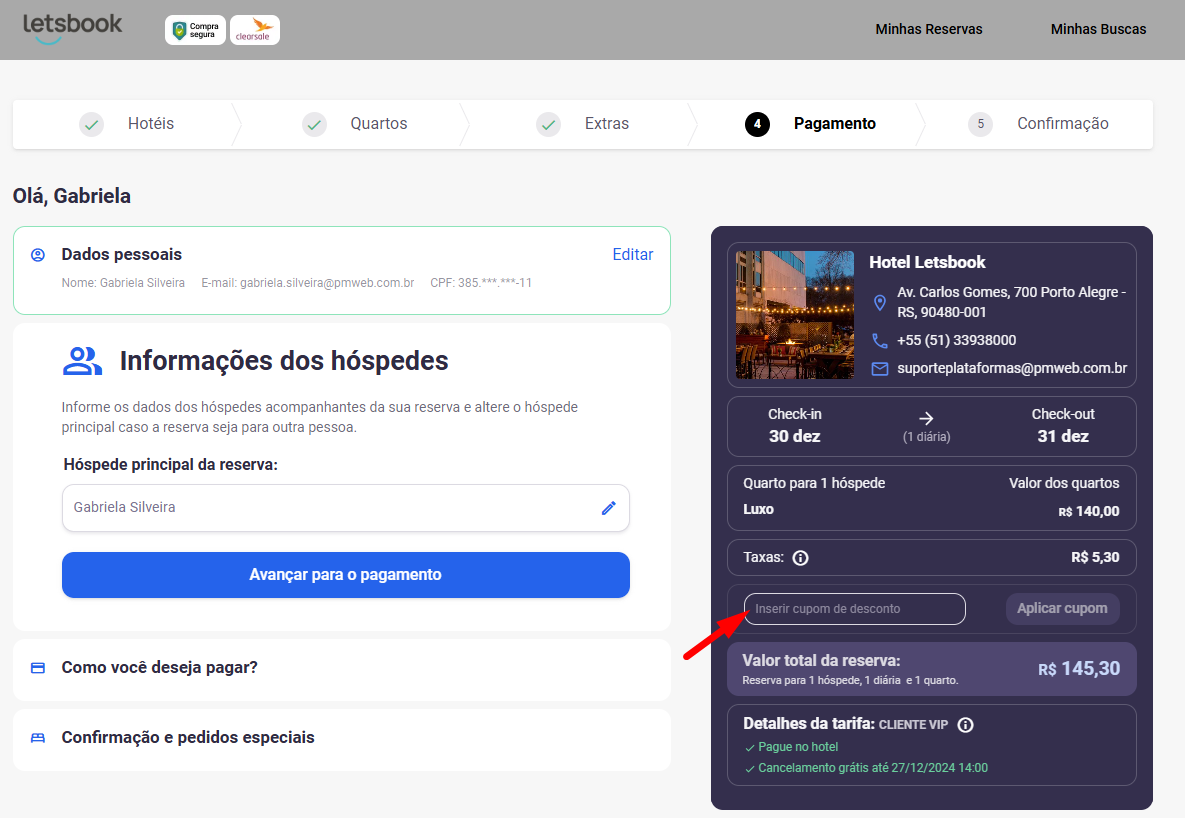
Task: Click the Av. Carlos Gomes hotel address
Action: click(1011, 302)
